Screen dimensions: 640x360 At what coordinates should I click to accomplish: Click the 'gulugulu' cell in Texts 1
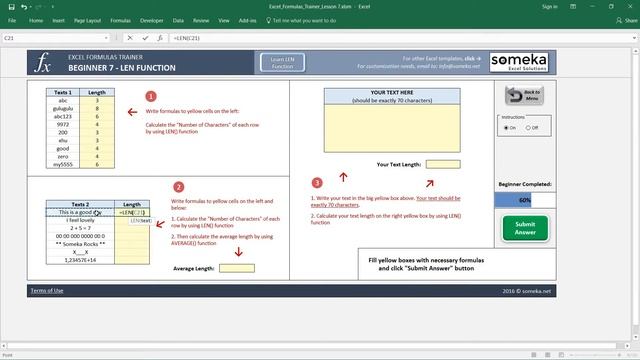pyautogui.click(x=63, y=109)
